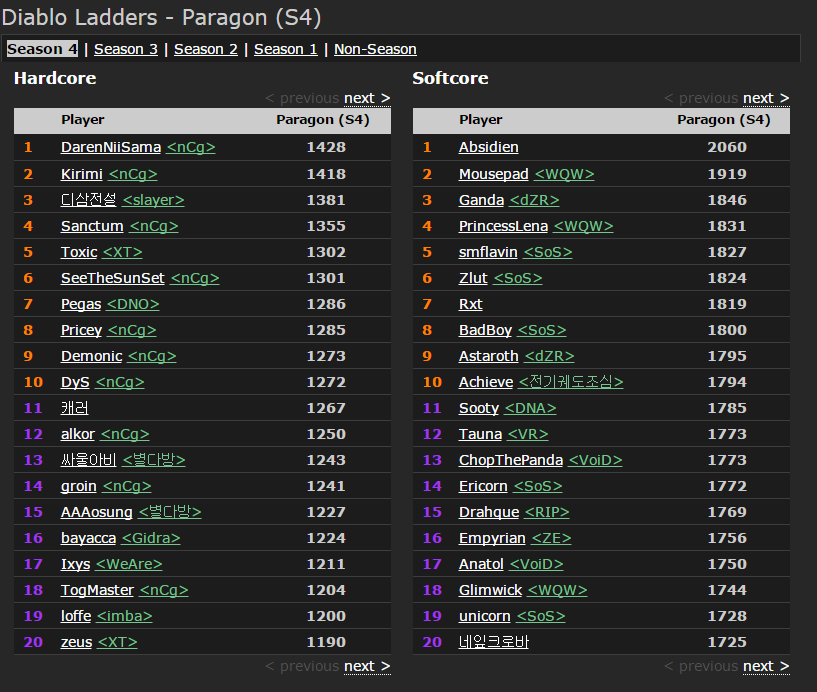Open Zlut's player profile
This screenshot has height=692, width=817.
(473, 278)
